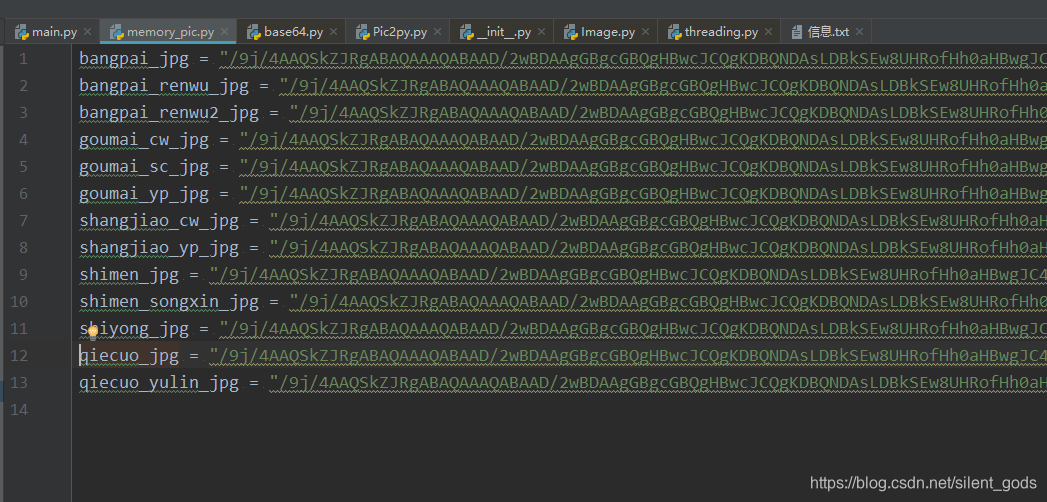This screenshot has width=1047, height=502.
Task: Click the bangpai_renwu_jpg variable
Action: [x=164, y=85]
